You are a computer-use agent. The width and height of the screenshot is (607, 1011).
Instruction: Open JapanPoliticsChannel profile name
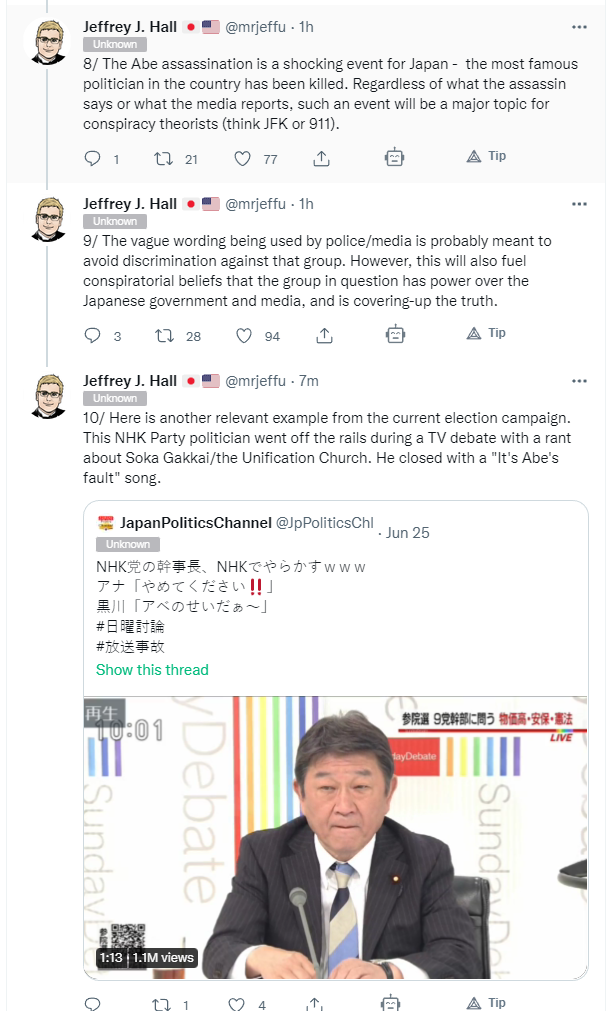point(195,523)
